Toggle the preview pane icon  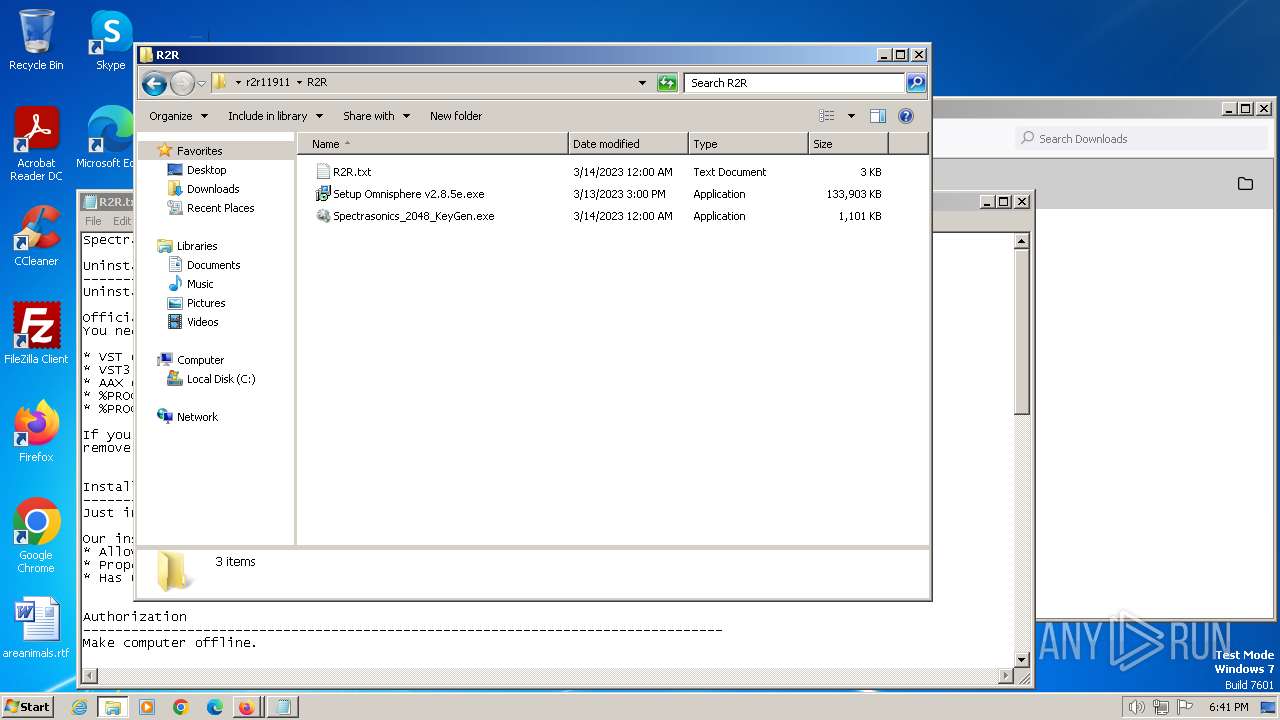click(x=878, y=116)
